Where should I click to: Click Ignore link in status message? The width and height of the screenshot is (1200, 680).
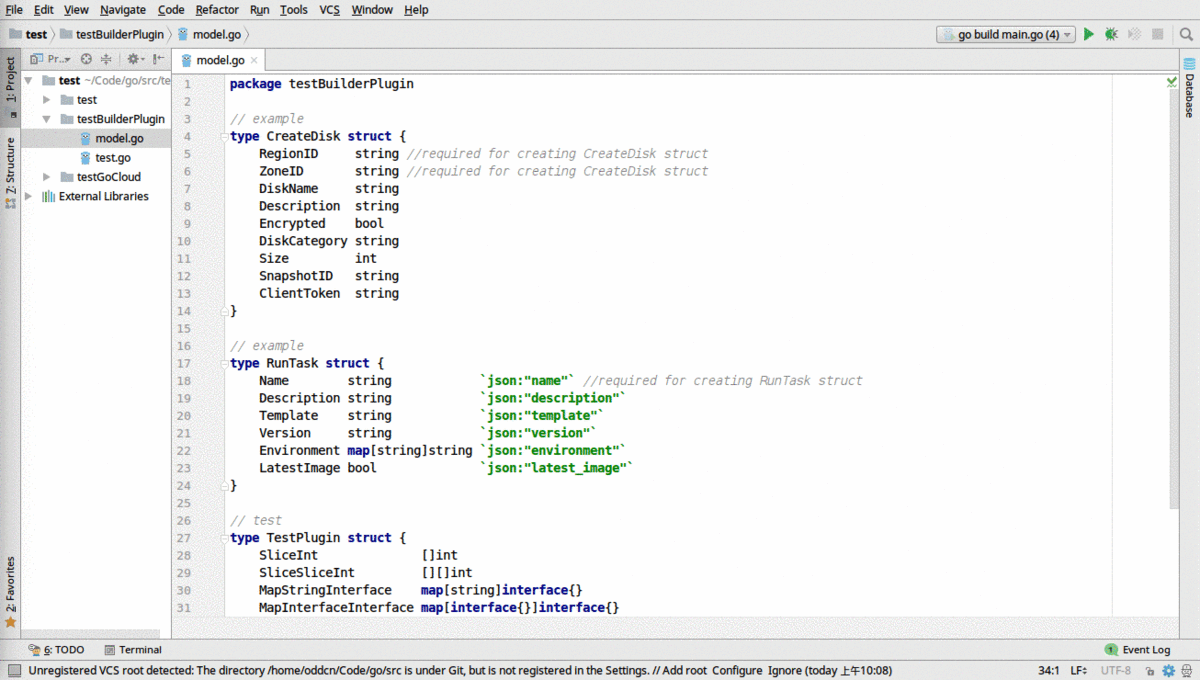[x=785, y=671]
